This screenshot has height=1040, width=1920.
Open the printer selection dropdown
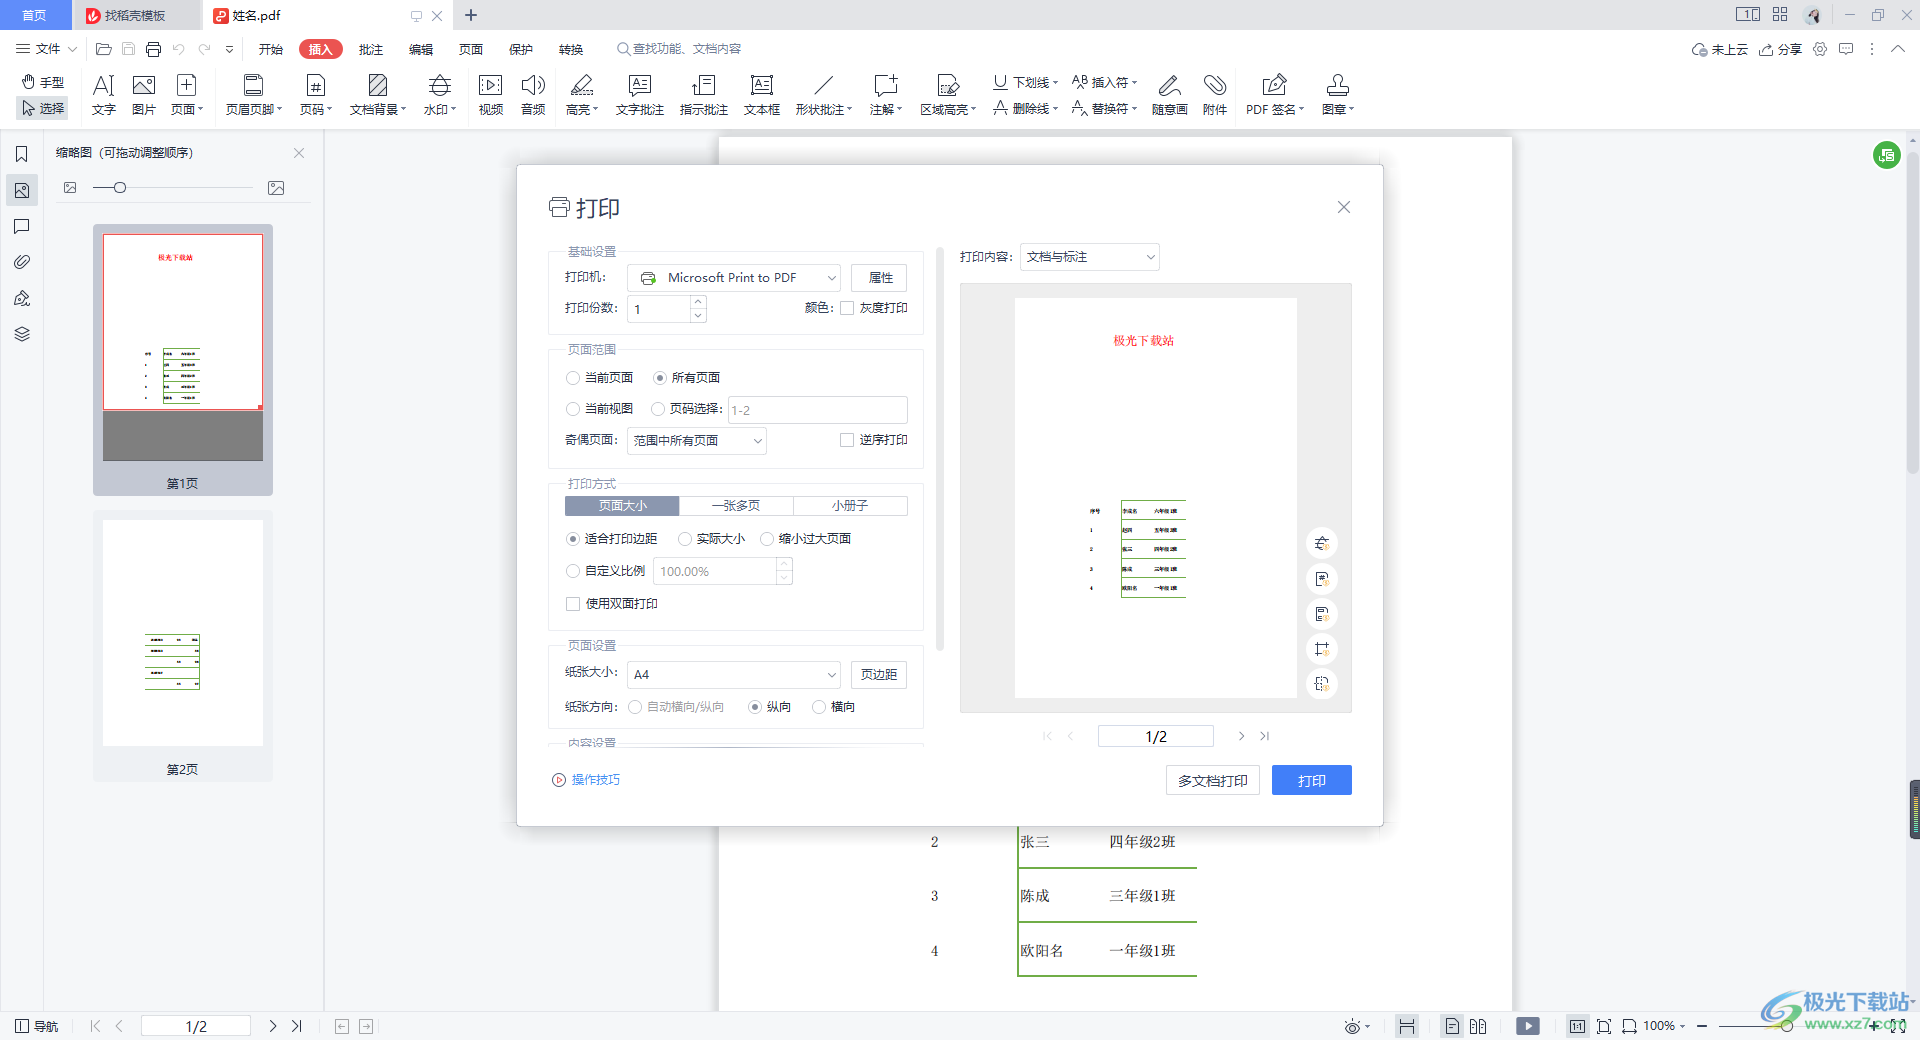[x=734, y=278]
